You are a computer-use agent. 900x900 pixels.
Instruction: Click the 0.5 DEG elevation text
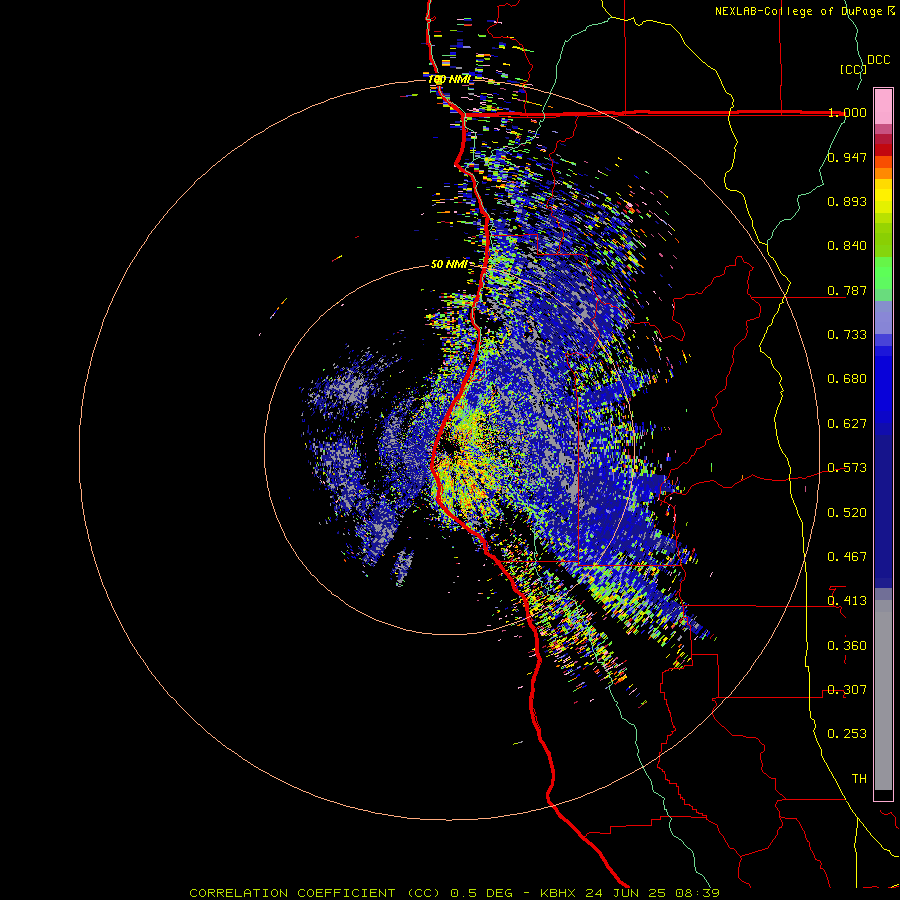click(481, 893)
